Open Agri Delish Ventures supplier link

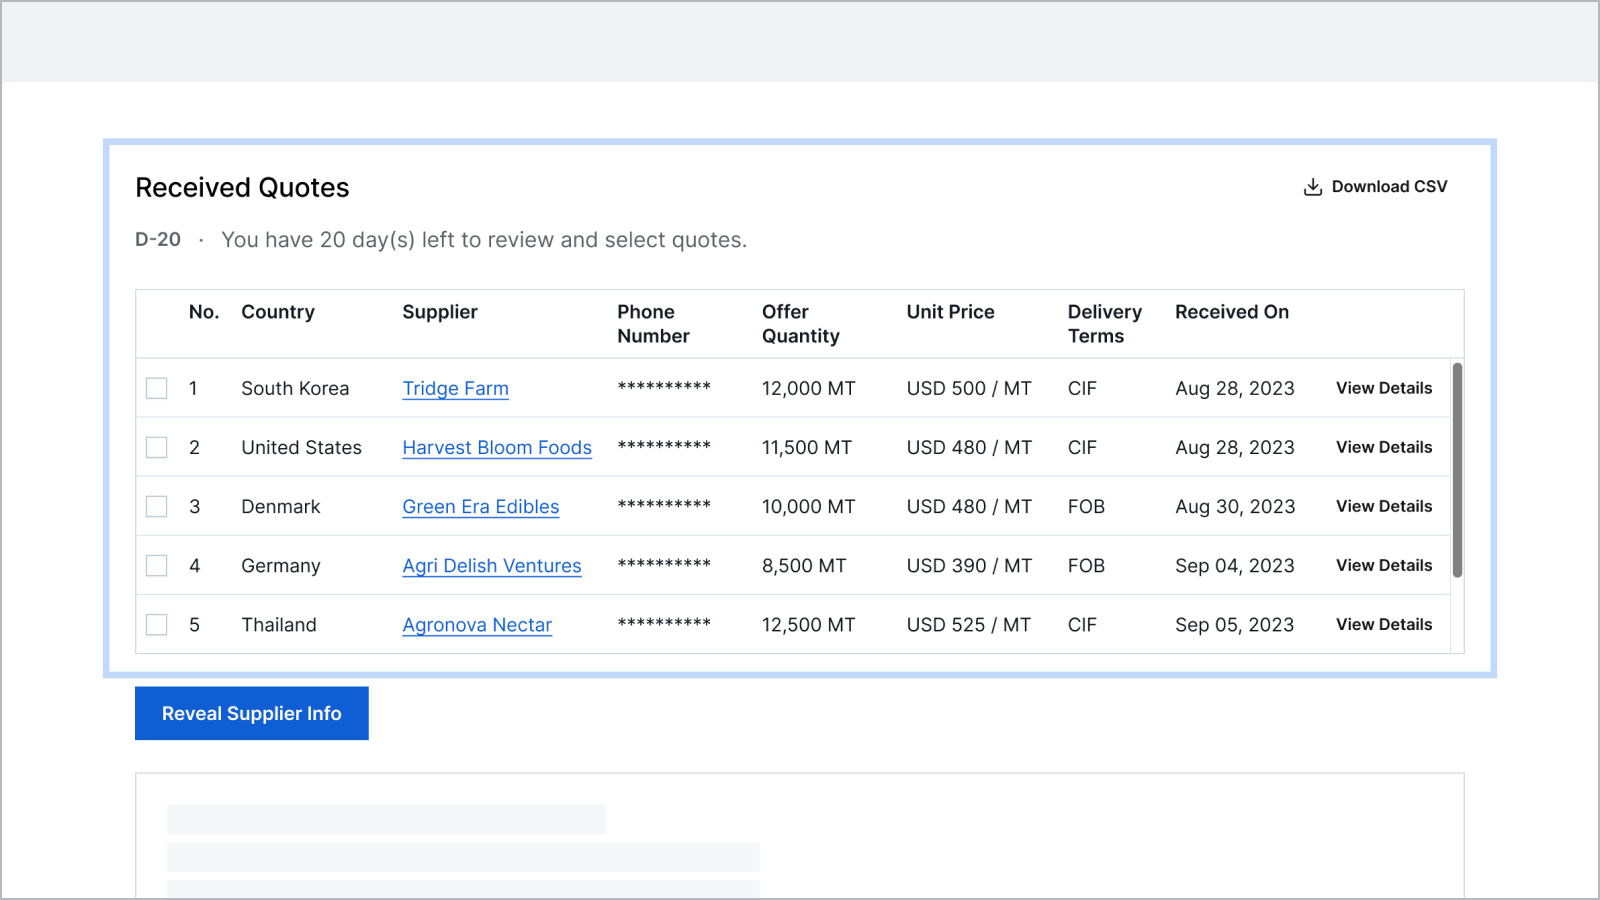[491, 566]
